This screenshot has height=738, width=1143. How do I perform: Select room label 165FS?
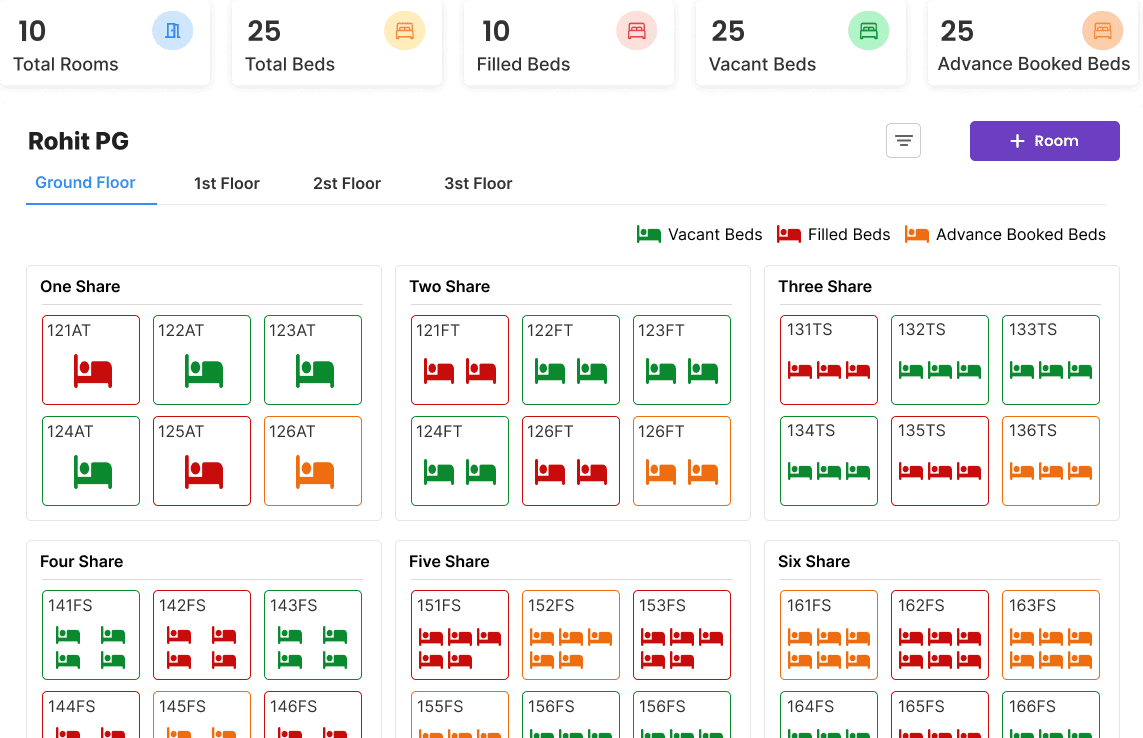[x=921, y=706]
